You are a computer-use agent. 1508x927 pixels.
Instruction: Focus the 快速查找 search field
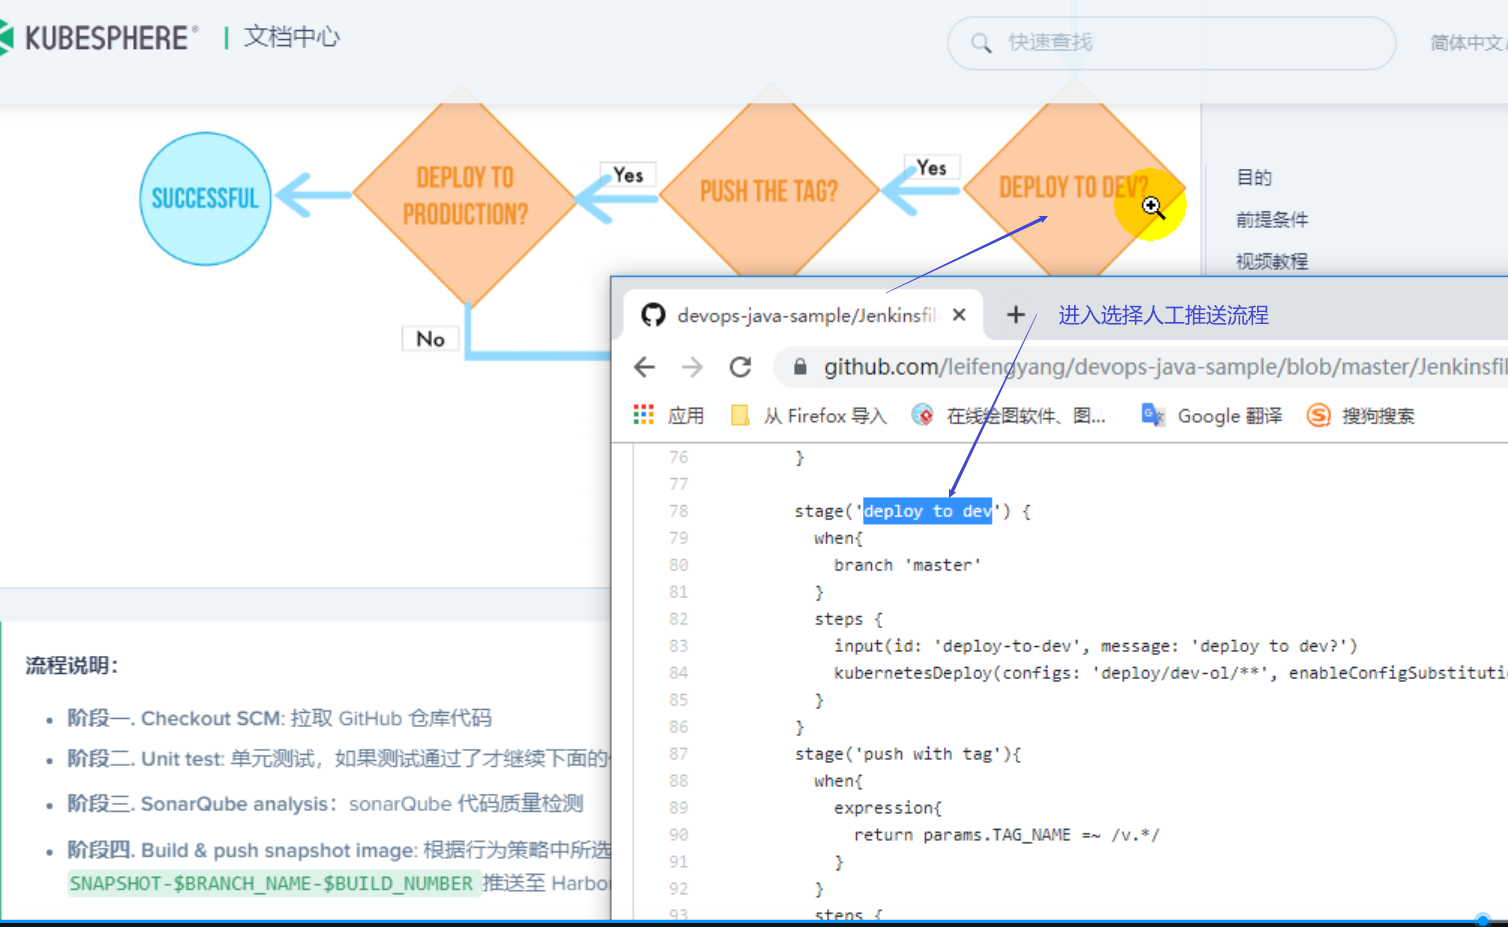point(1171,43)
